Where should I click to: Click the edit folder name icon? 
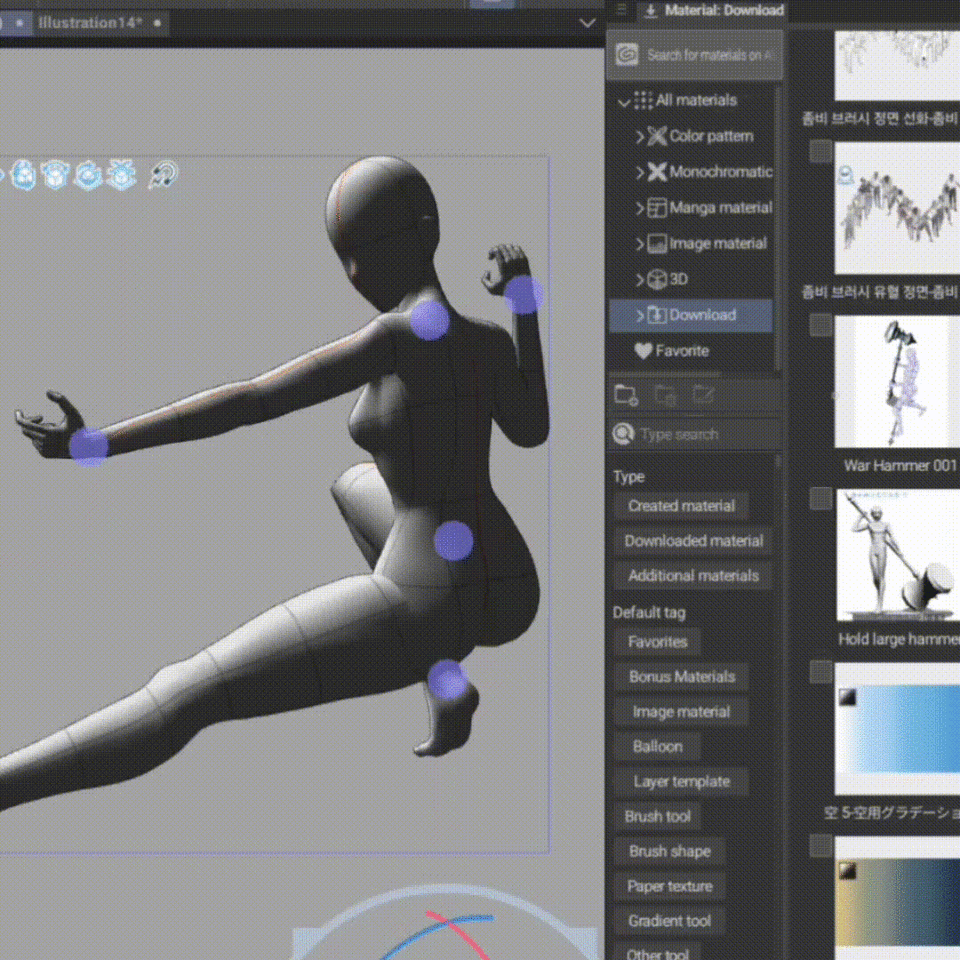click(703, 395)
